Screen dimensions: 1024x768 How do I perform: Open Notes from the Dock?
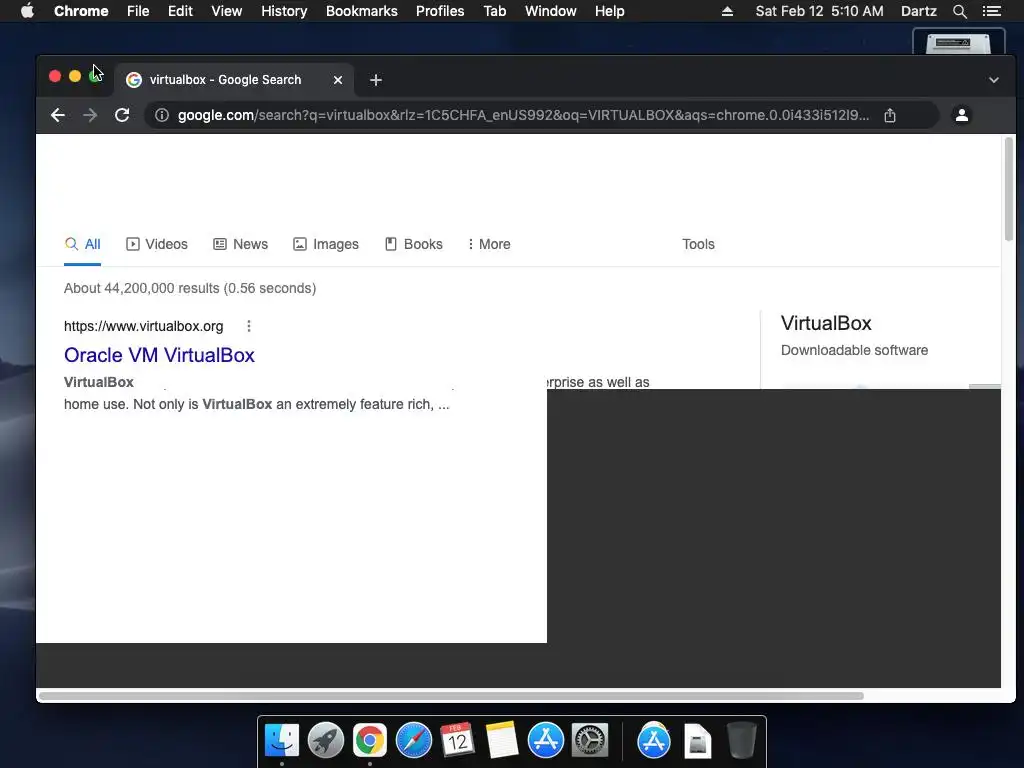[x=502, y=741]
